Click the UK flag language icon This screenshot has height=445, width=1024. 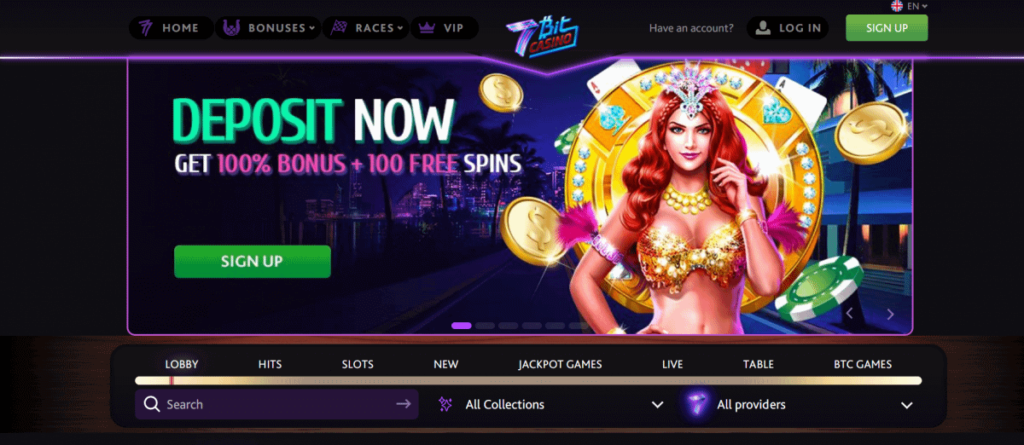point(897,6)
